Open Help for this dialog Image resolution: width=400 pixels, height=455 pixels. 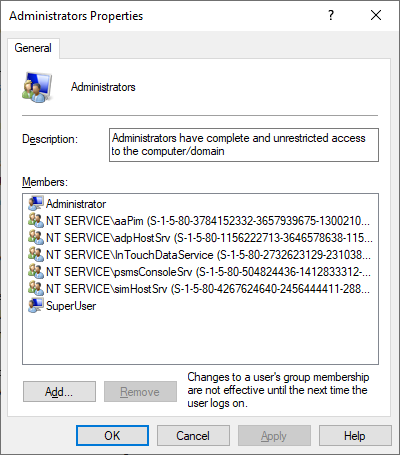(355, 435)
